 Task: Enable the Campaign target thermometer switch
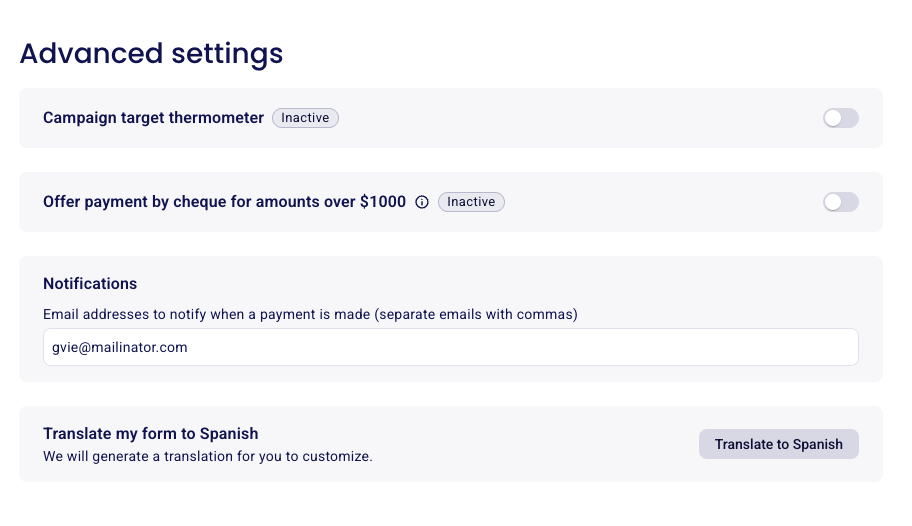click(840, 118)
